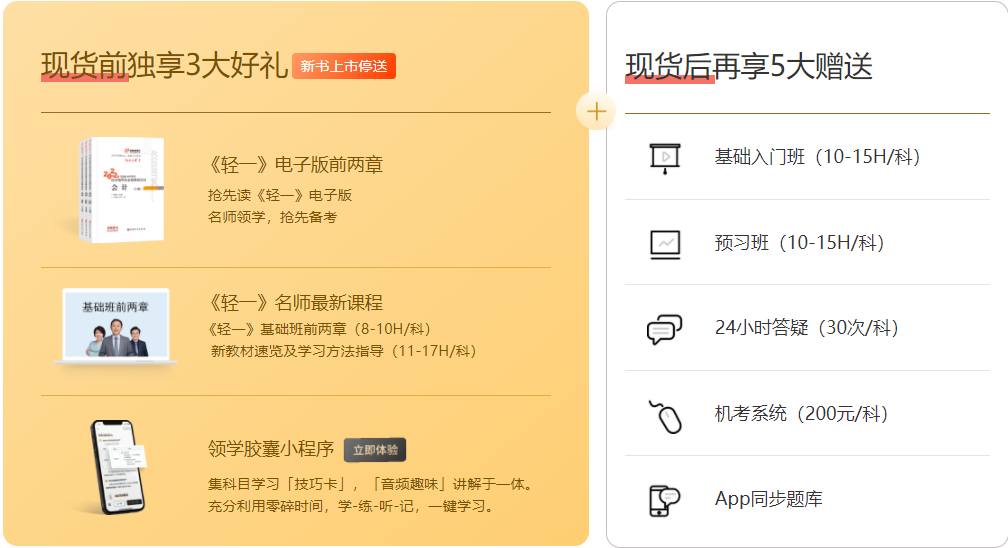Open 《轻一》名师最新课程 title
This screenshot has width=1008, height=548.
pyautogui.click(x=295, y=303)
